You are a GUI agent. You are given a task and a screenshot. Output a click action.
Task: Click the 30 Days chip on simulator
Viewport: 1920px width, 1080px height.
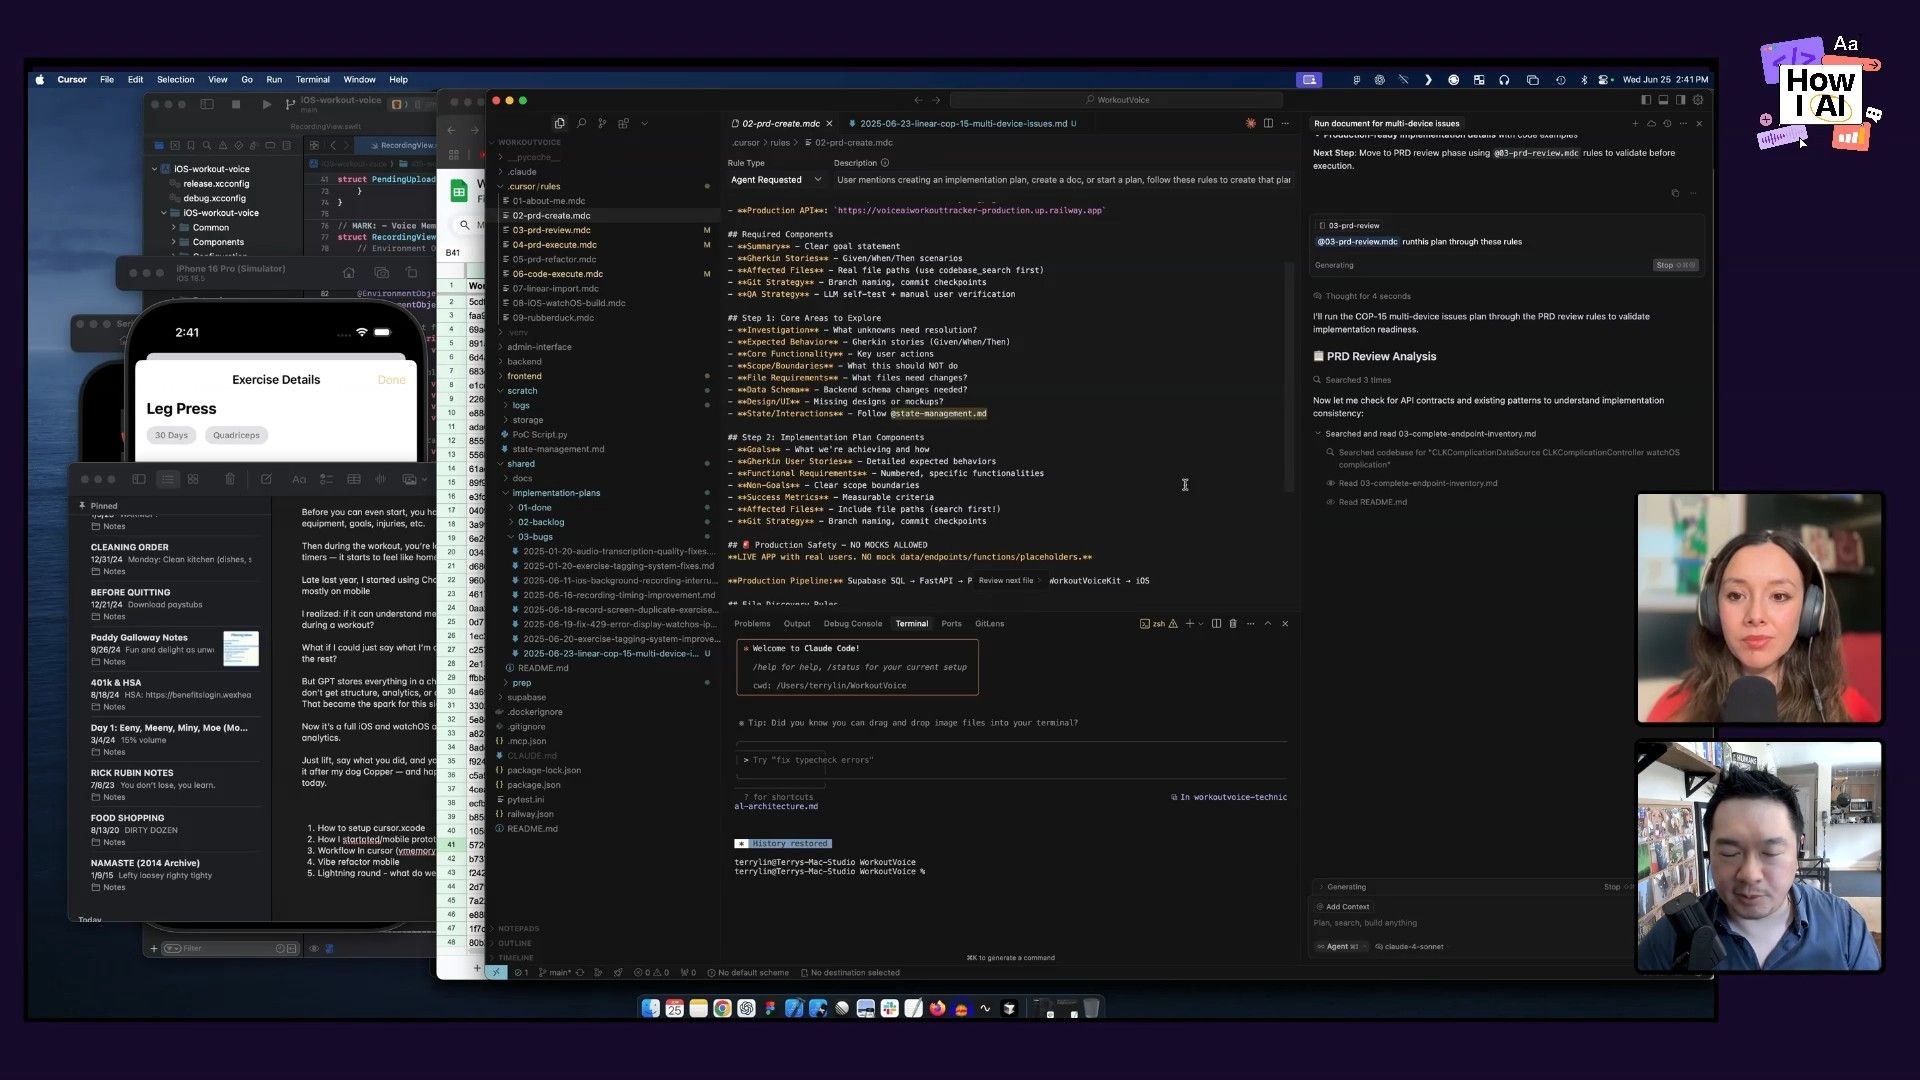click(x=171, y=435)
